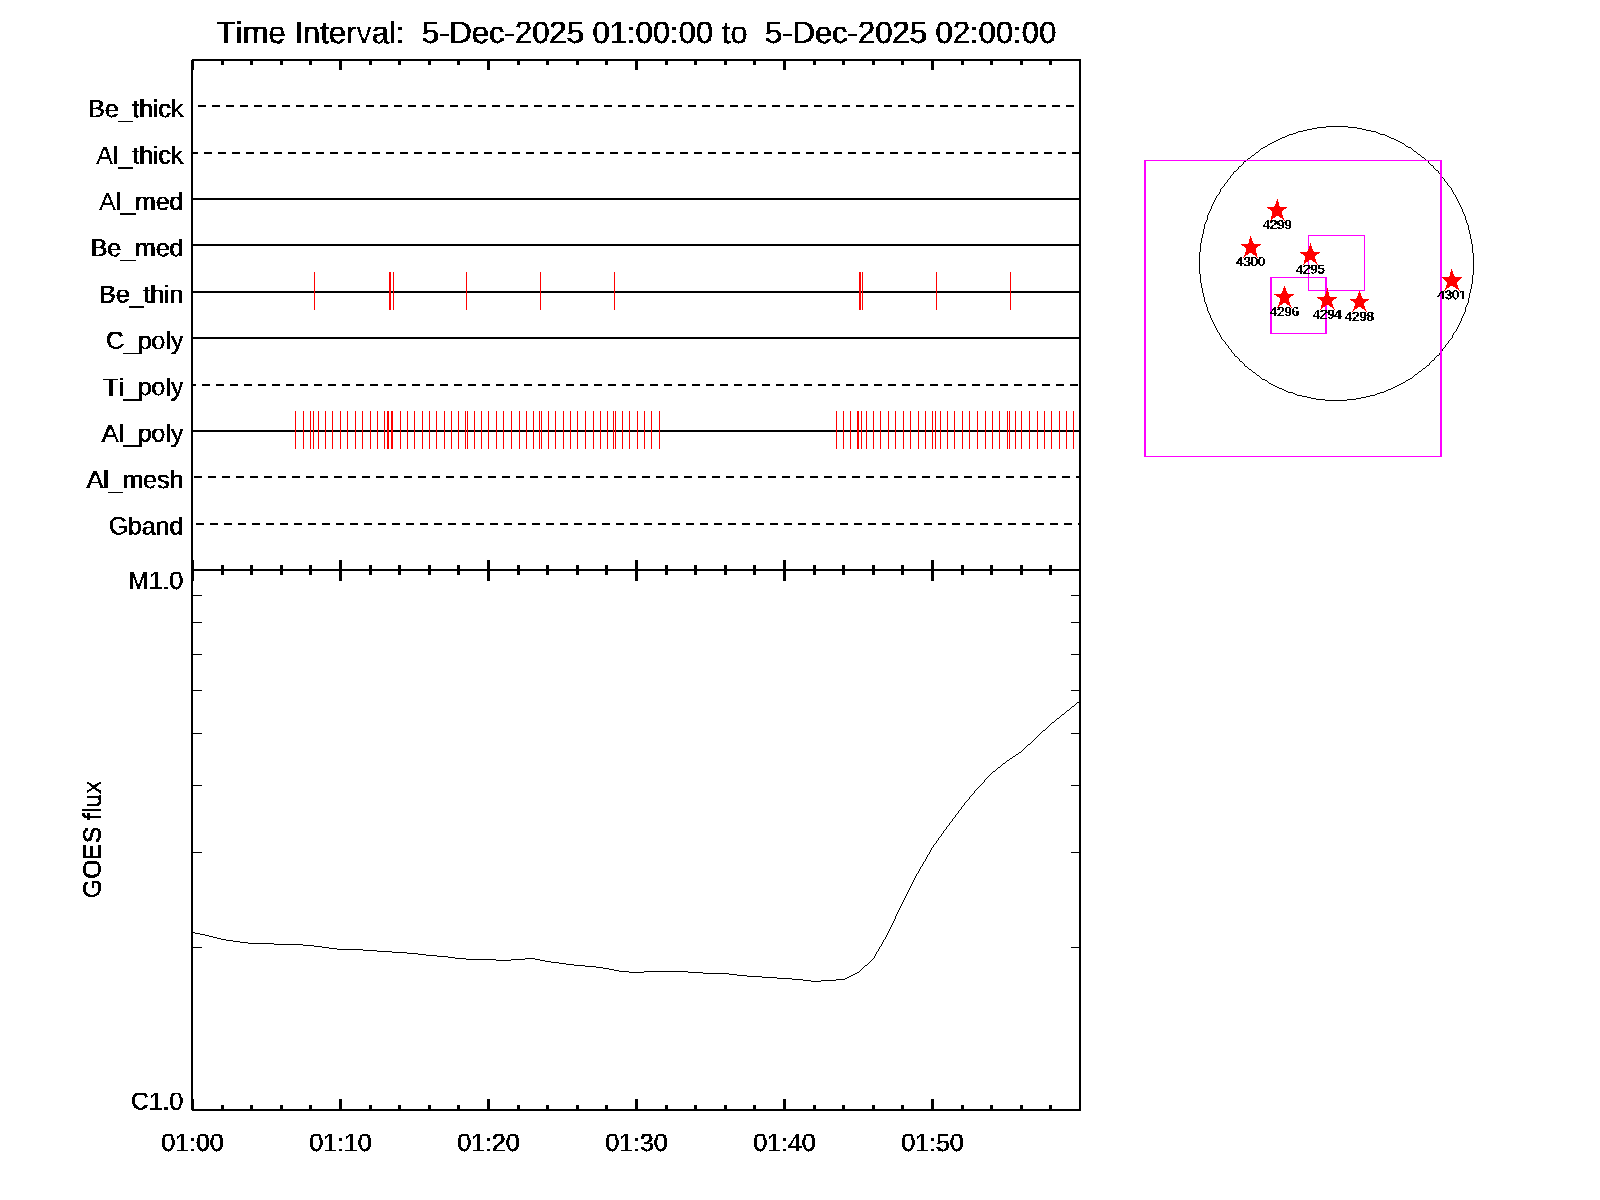Click the Time Interval plot title
This screenshot has height=1200, width=1600.
(636, 33)
